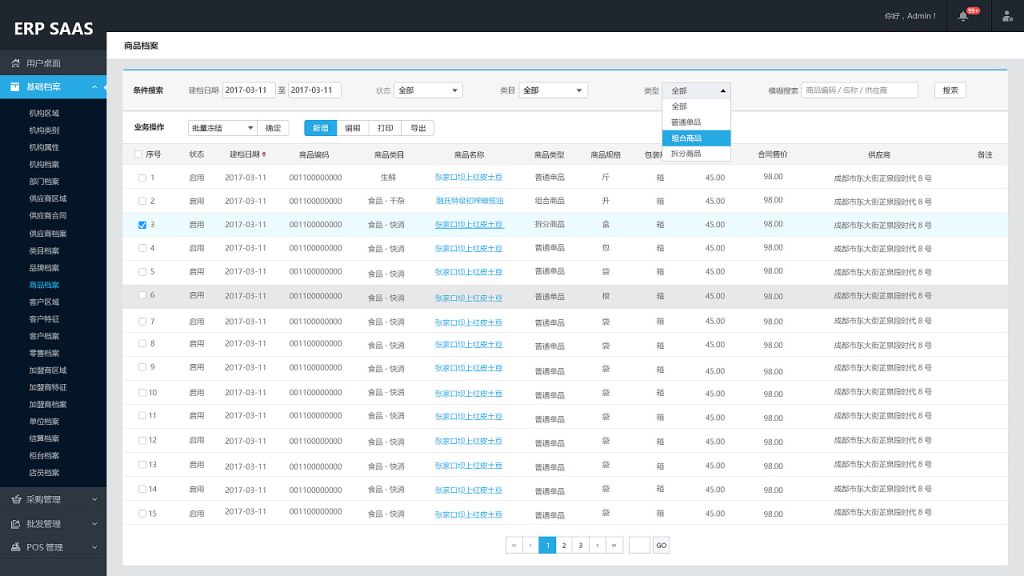The width and height of the screenshot is (1024, 576).
Task: Open the 批量冻结 batch operation dropdown
Action: [222, 128]
